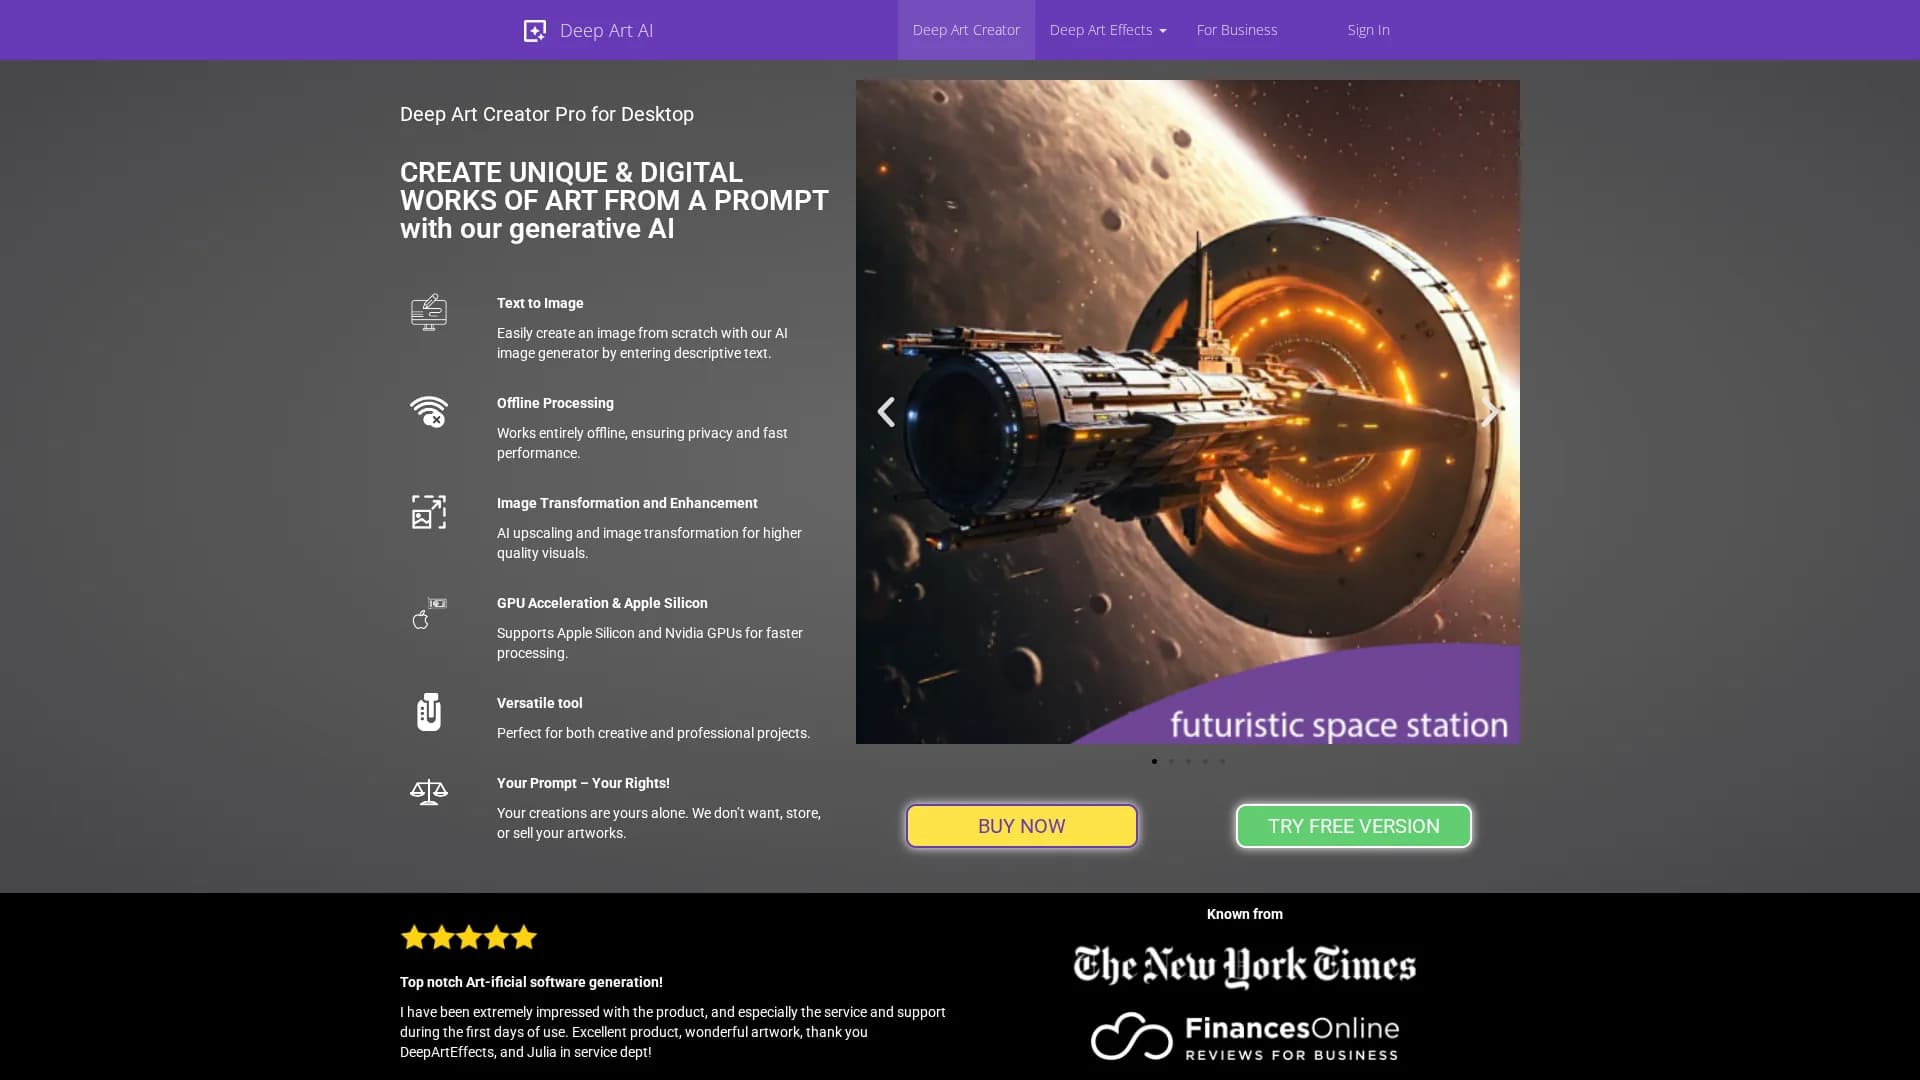The width and height of the screenshot is (1920, 1080).
Task: Select the fourth carousel indicator dot
Action: point(1205,762)
